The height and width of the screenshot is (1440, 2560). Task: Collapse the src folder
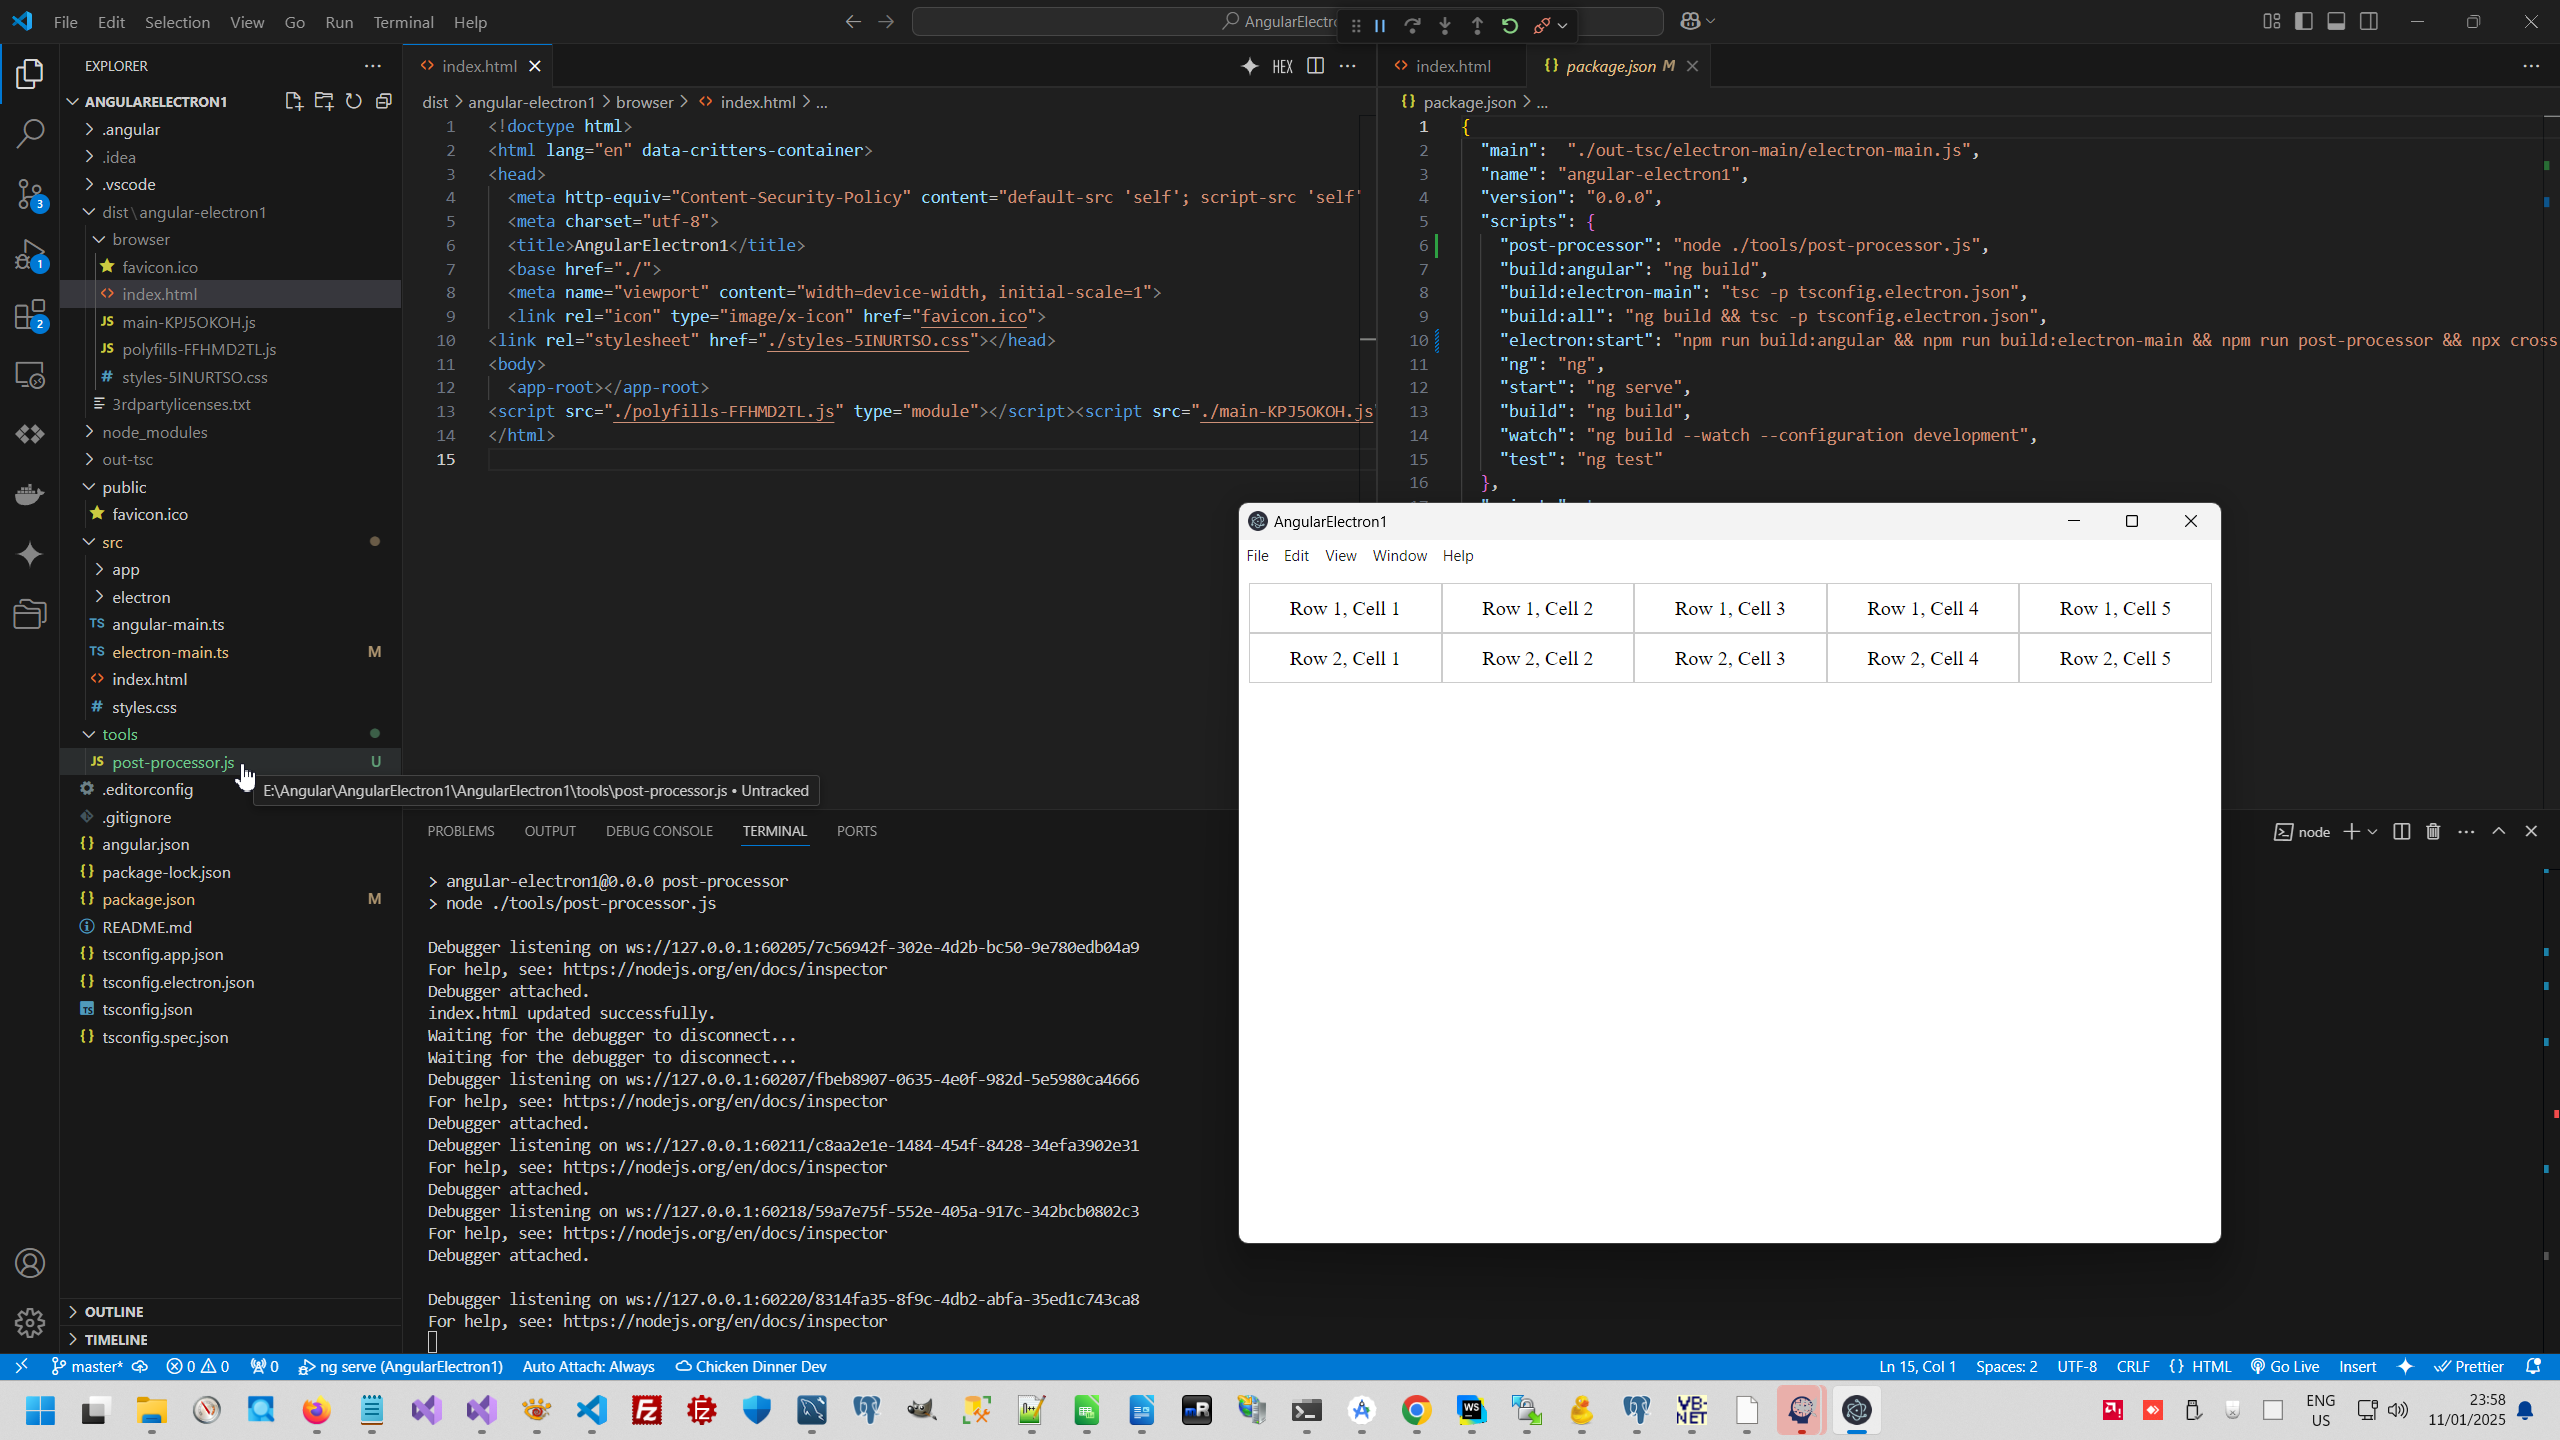point(112,542)
